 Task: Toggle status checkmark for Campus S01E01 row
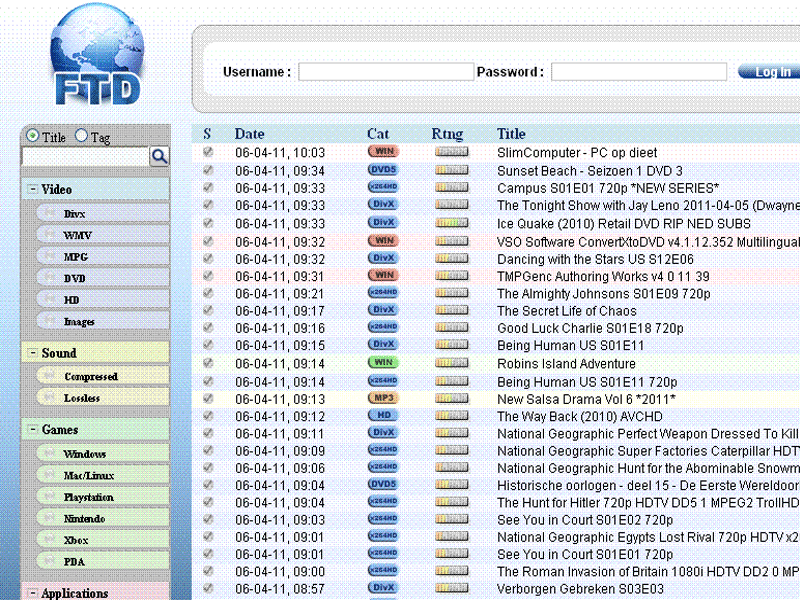[x=208, y=187]
